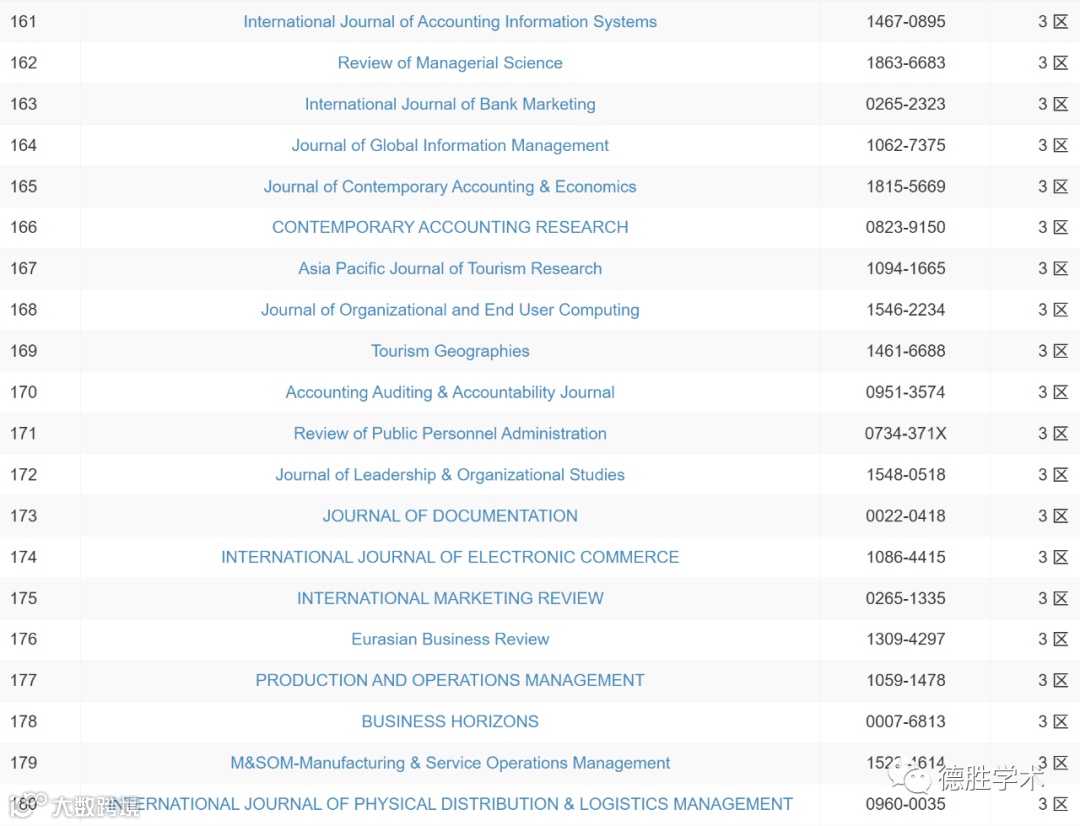Select ISSN 1309-4297 cell

click(906, 639)
